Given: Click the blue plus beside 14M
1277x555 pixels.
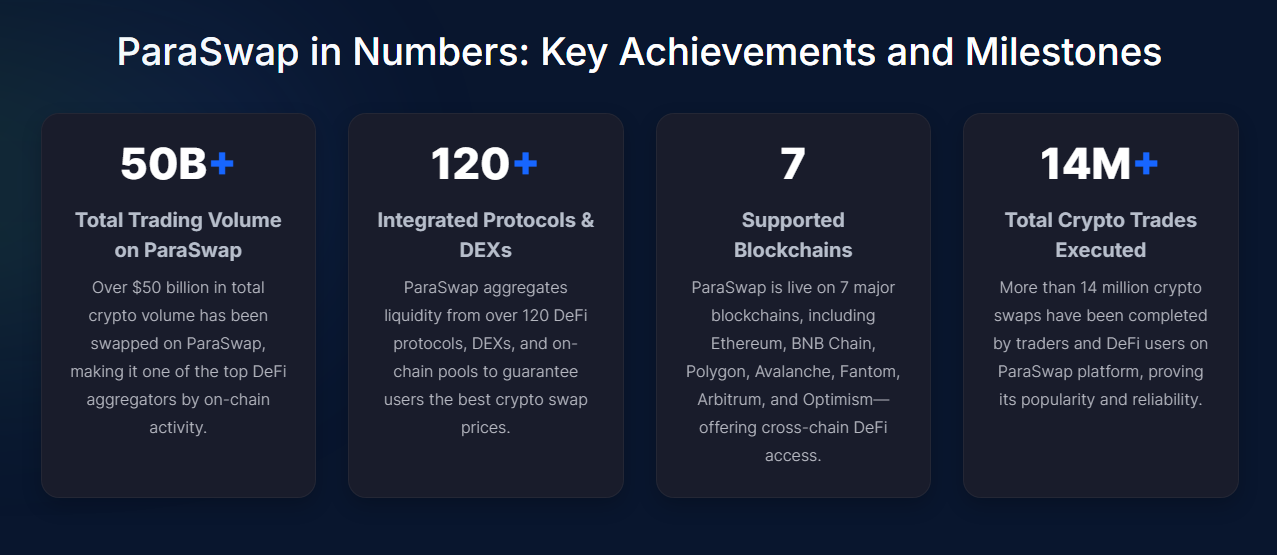Looking at the screenshot, I should (1146, 163).
